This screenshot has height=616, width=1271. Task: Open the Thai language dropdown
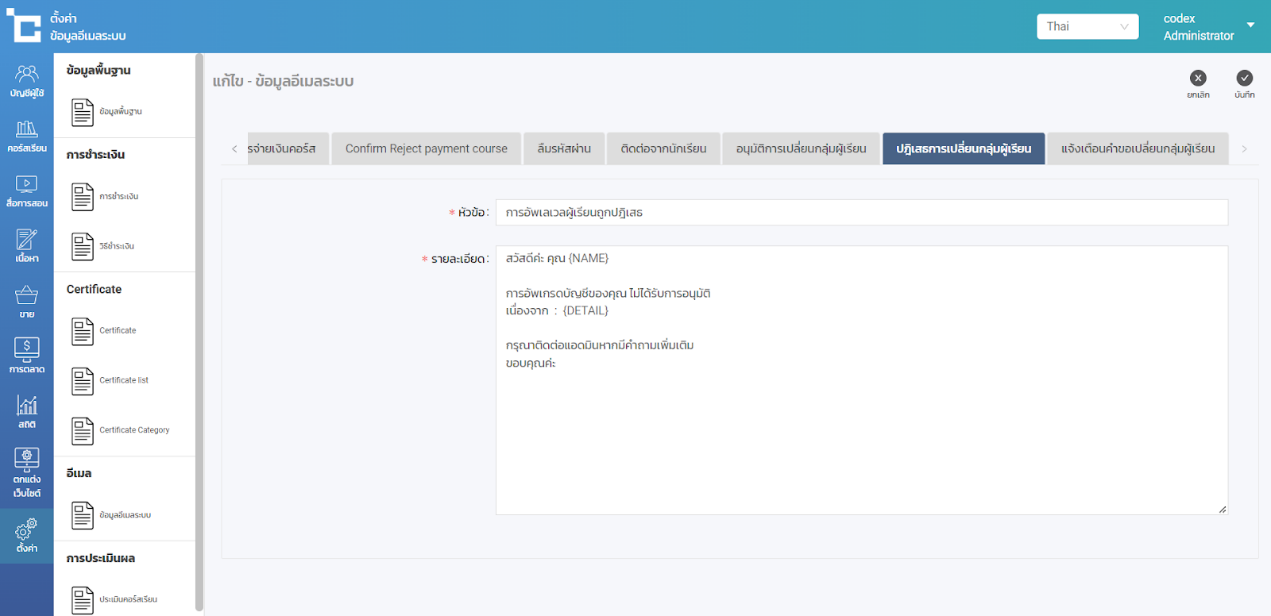click(x=1087, y=27)
